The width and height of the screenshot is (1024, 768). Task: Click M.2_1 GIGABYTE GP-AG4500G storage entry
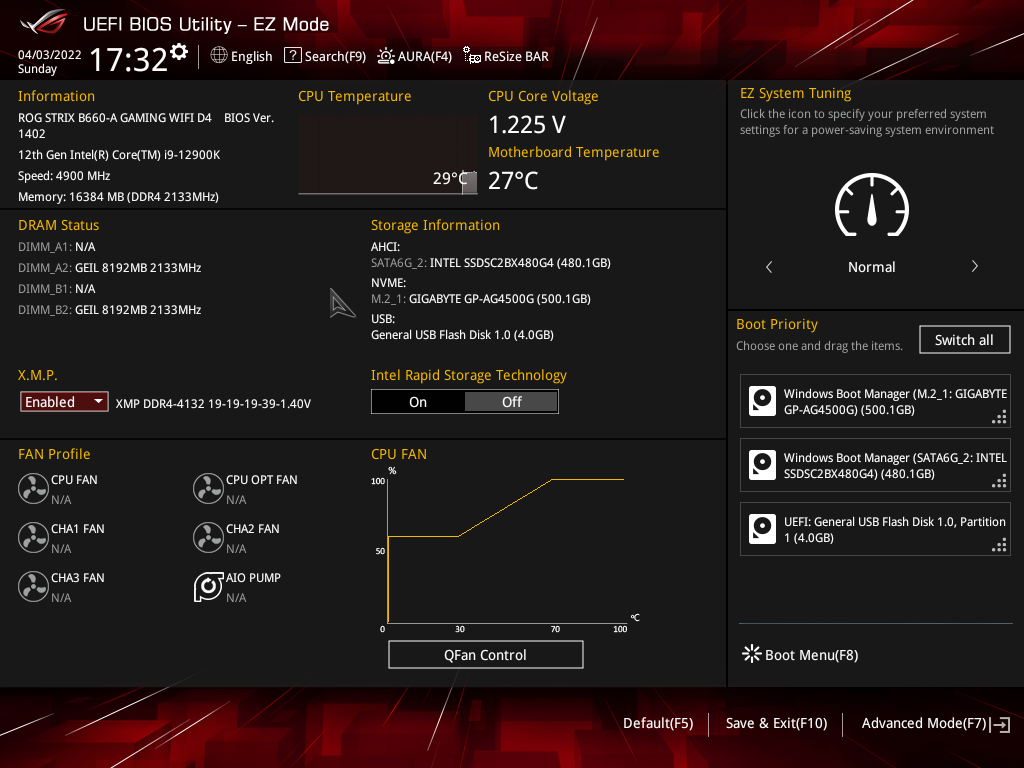point(481,298)
